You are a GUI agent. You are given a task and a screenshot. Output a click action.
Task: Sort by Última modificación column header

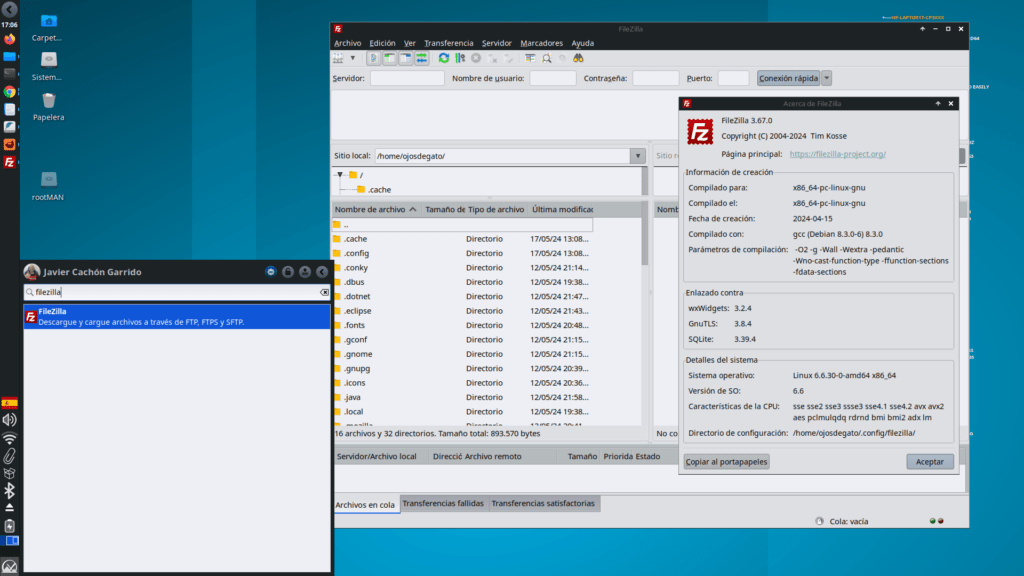pyautogui.click(x=561, y=210)
